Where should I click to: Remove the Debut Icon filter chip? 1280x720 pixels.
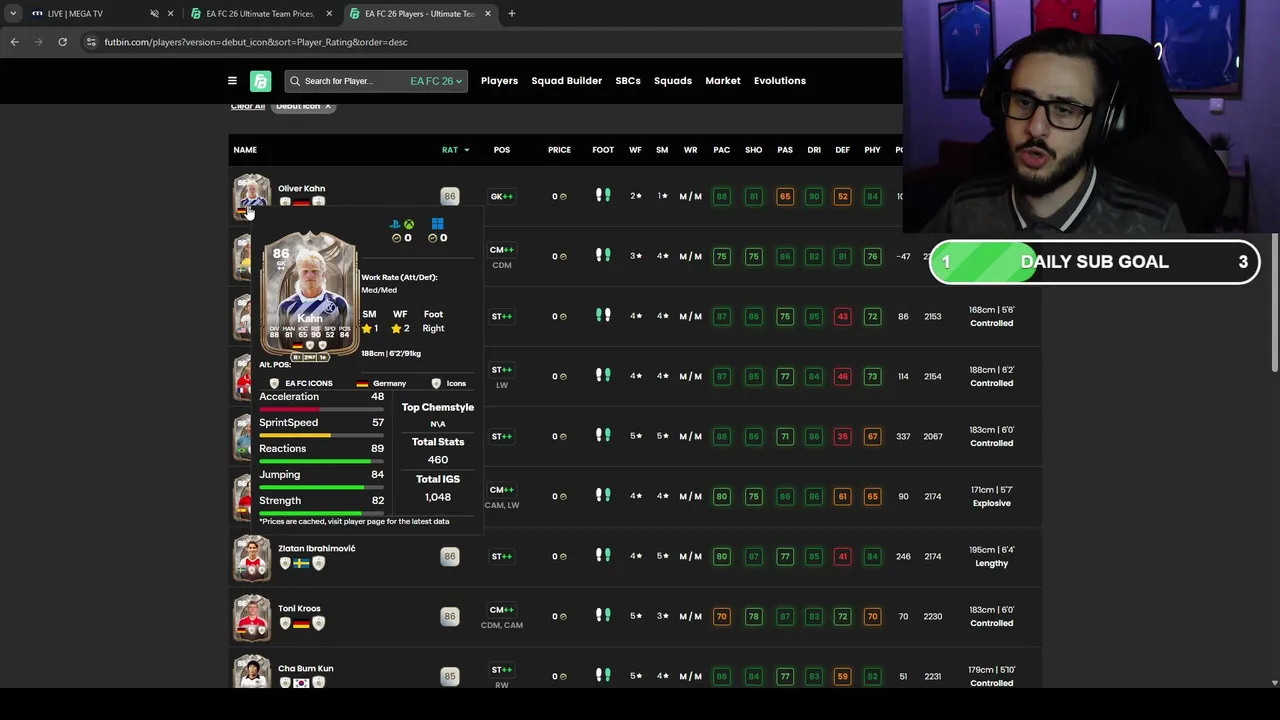327,106
